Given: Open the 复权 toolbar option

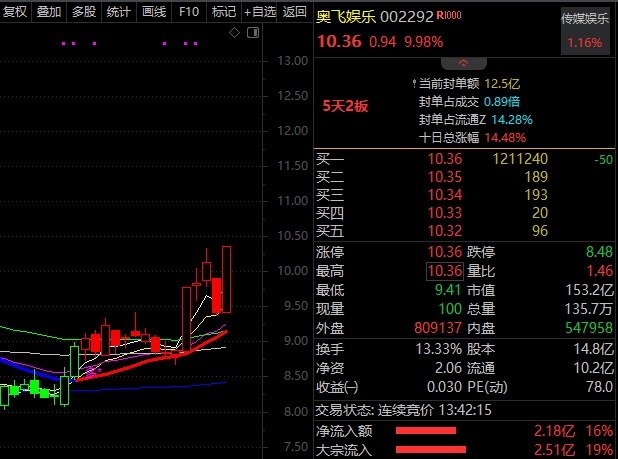Looking at the screenshot, I should pos(15,12).
